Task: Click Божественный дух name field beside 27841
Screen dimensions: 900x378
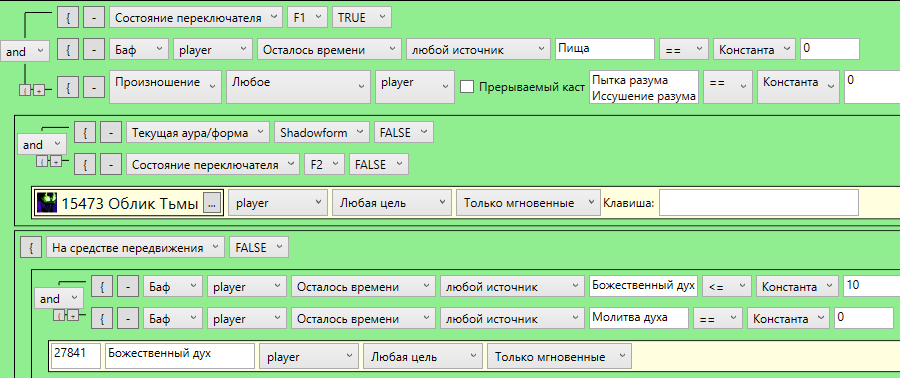Action: [x=180, y=356]
